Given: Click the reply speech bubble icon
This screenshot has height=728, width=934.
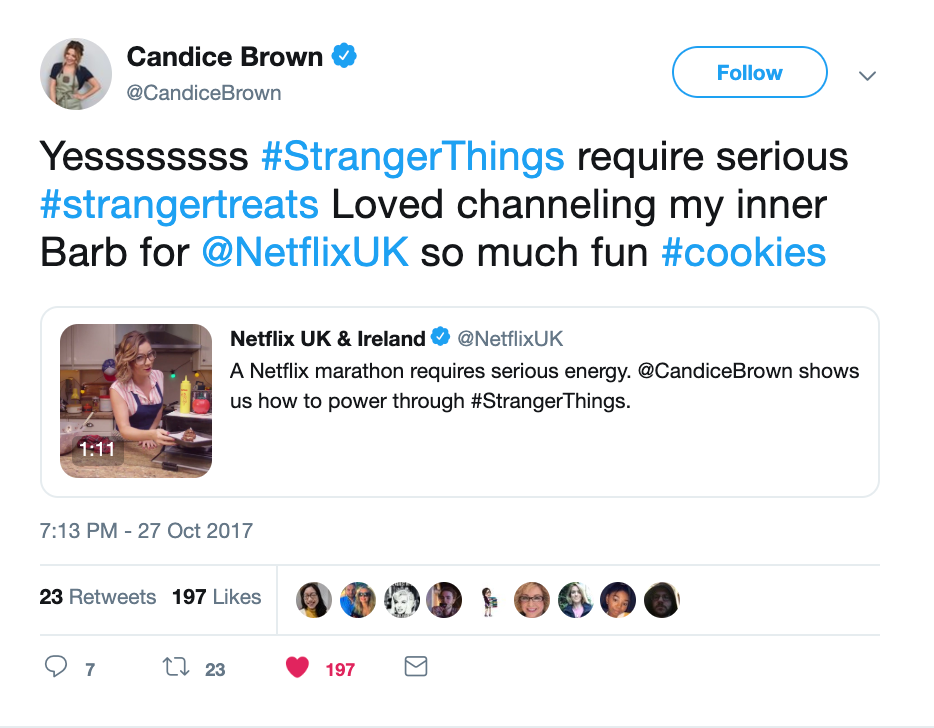Looking at the screenshot, I should coord(57,667).
